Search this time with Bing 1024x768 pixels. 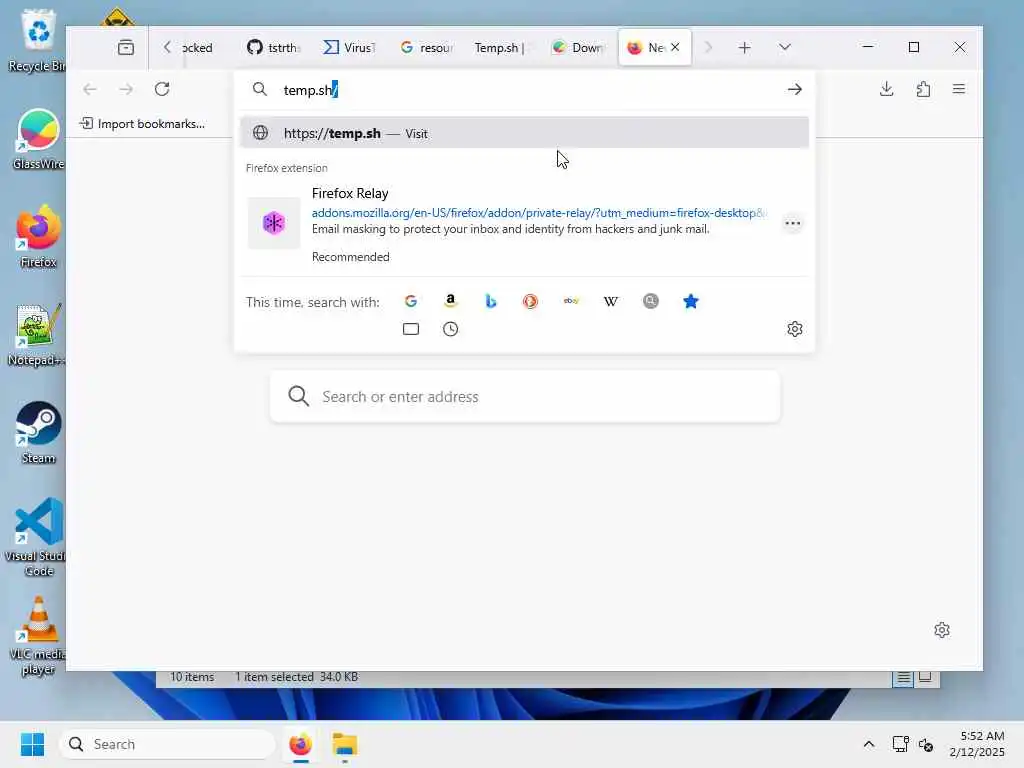pos(490,301)
